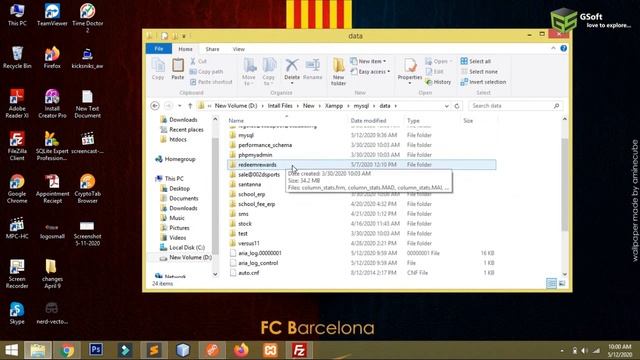Open FileZilla from the taskbar
This screenshot has width=640, height=360.
[299, 350]
